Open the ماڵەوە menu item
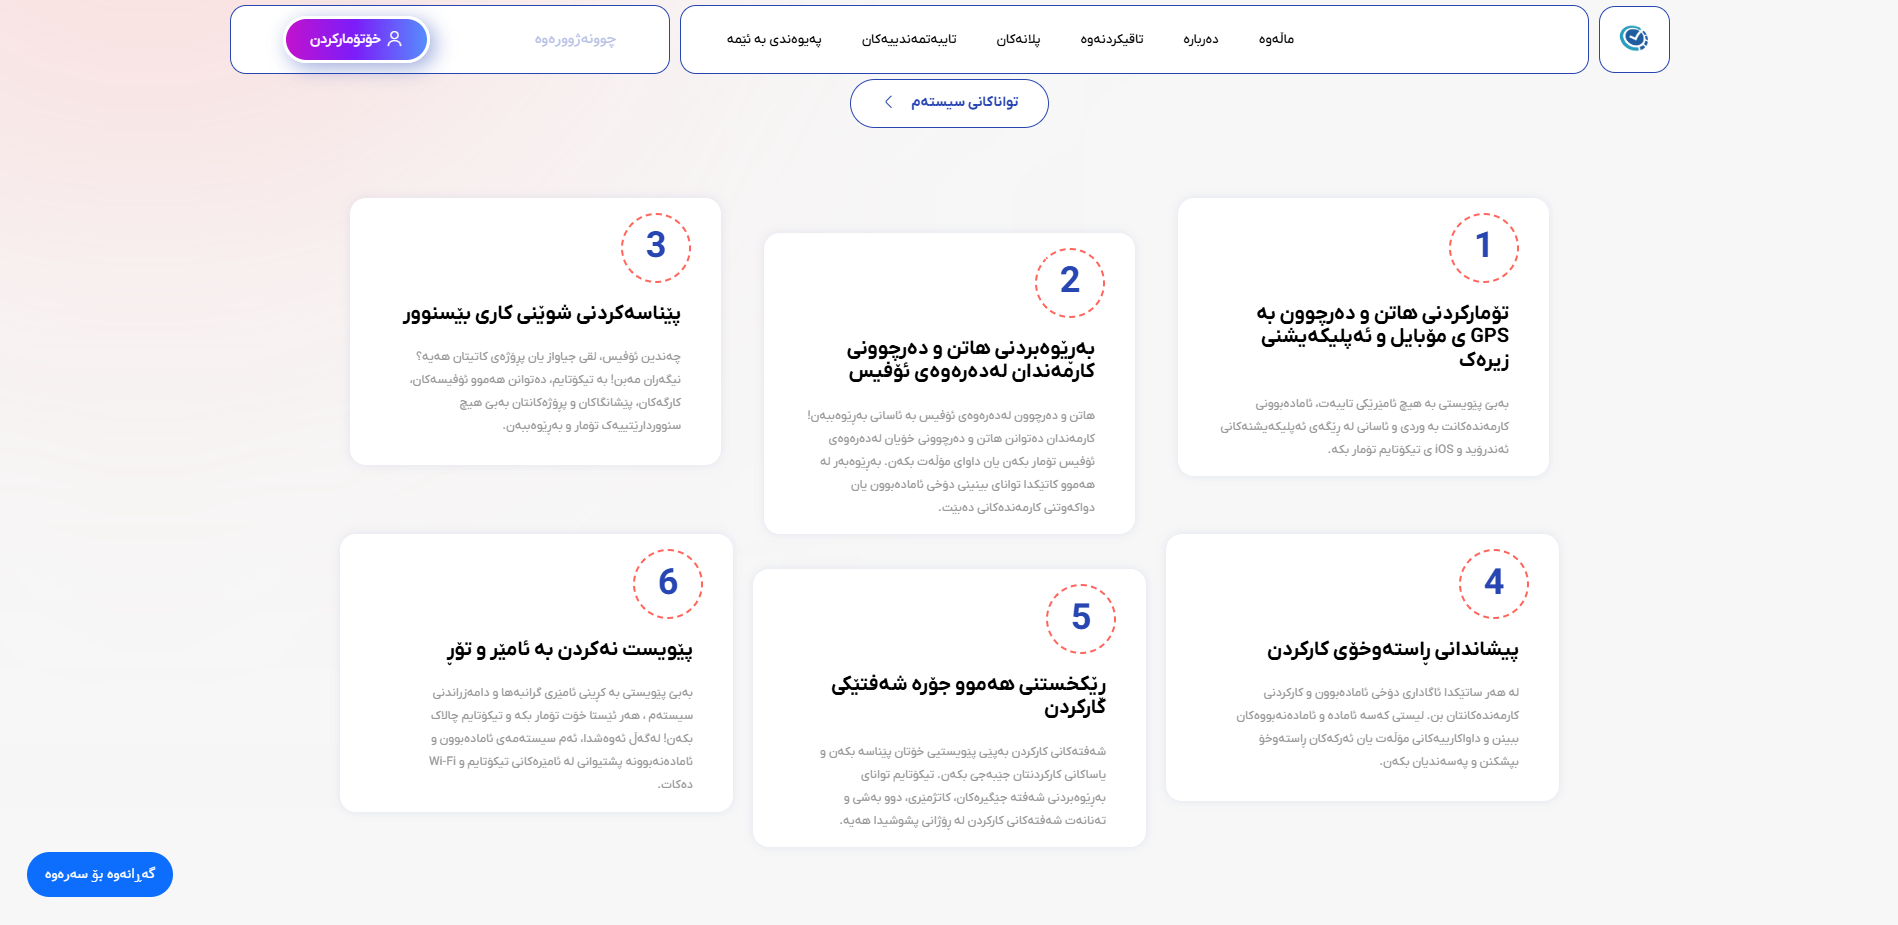The height and width of the screenshot is (925, 1898). (1276, 39)
